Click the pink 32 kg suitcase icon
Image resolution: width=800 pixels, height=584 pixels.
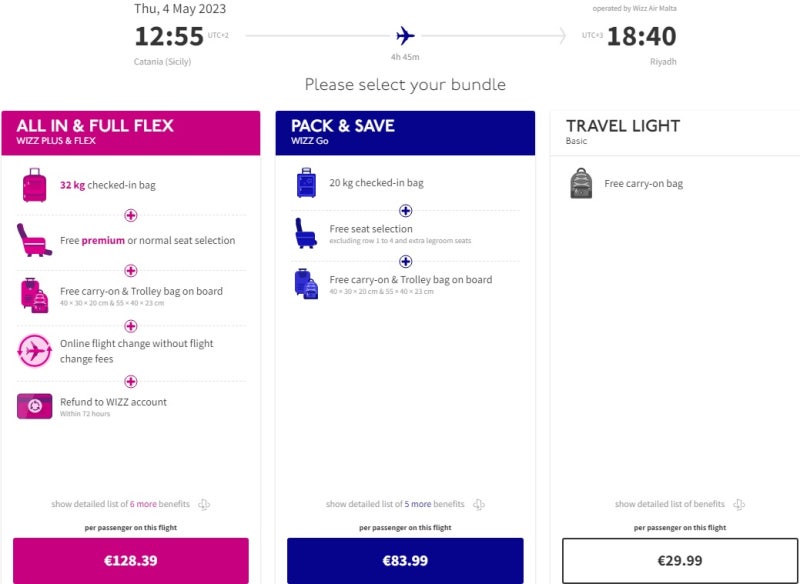pos(35,185)
